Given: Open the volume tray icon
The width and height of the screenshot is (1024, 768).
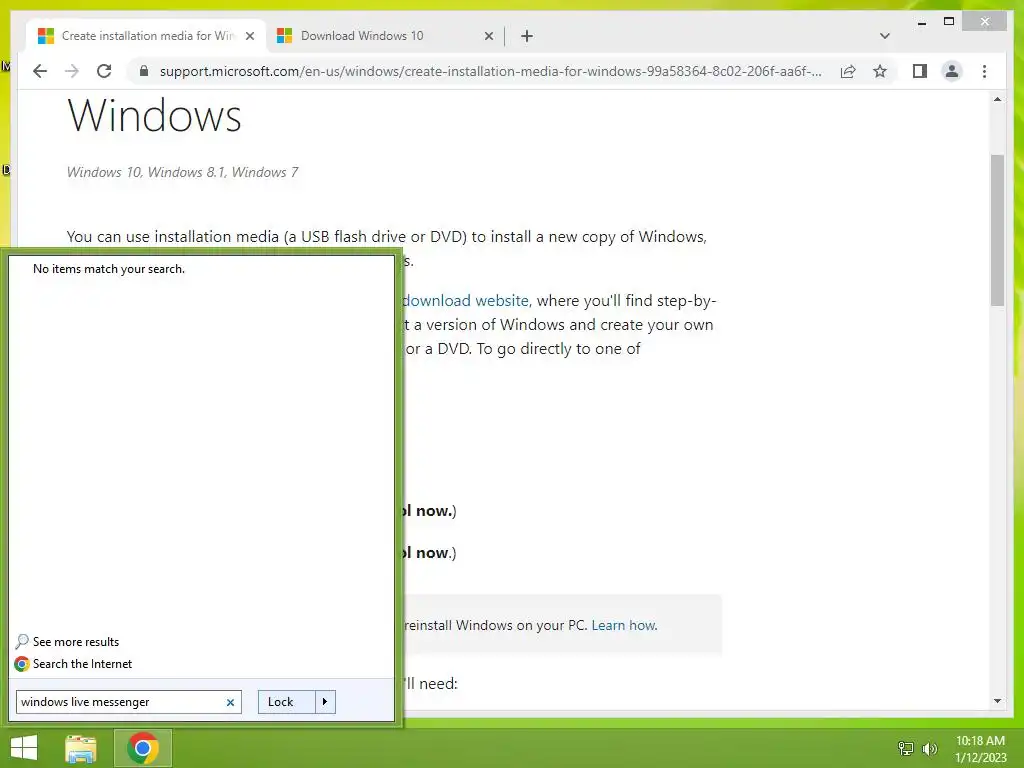Looking at the screenshot, I should coord(929,748).
